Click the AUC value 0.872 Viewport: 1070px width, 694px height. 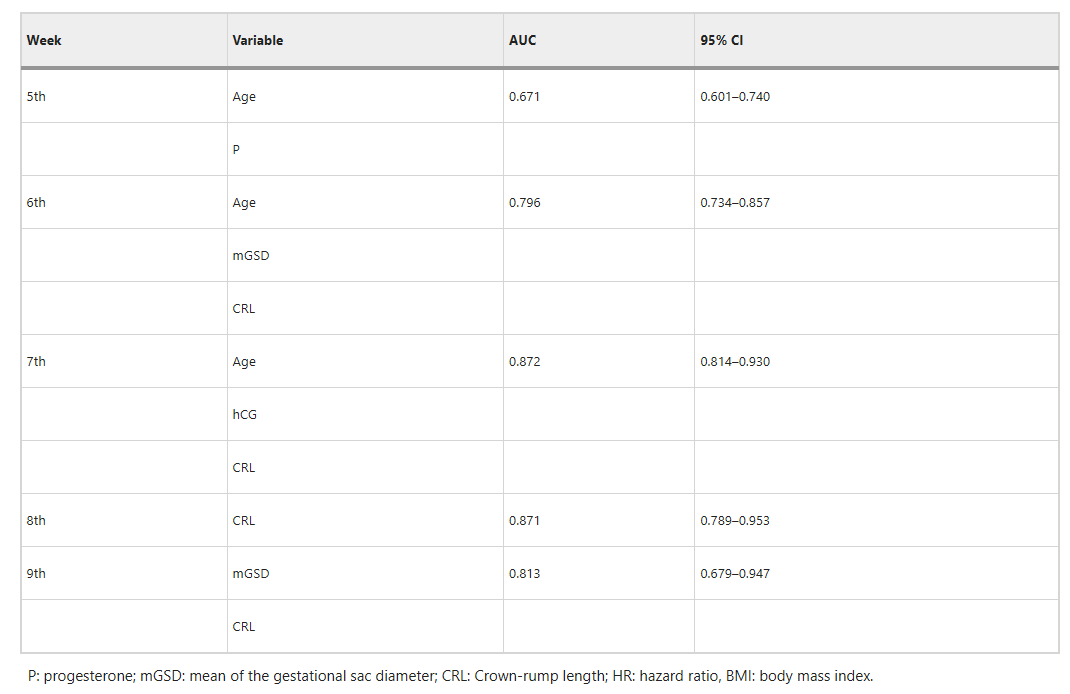(x=524, y=361)
